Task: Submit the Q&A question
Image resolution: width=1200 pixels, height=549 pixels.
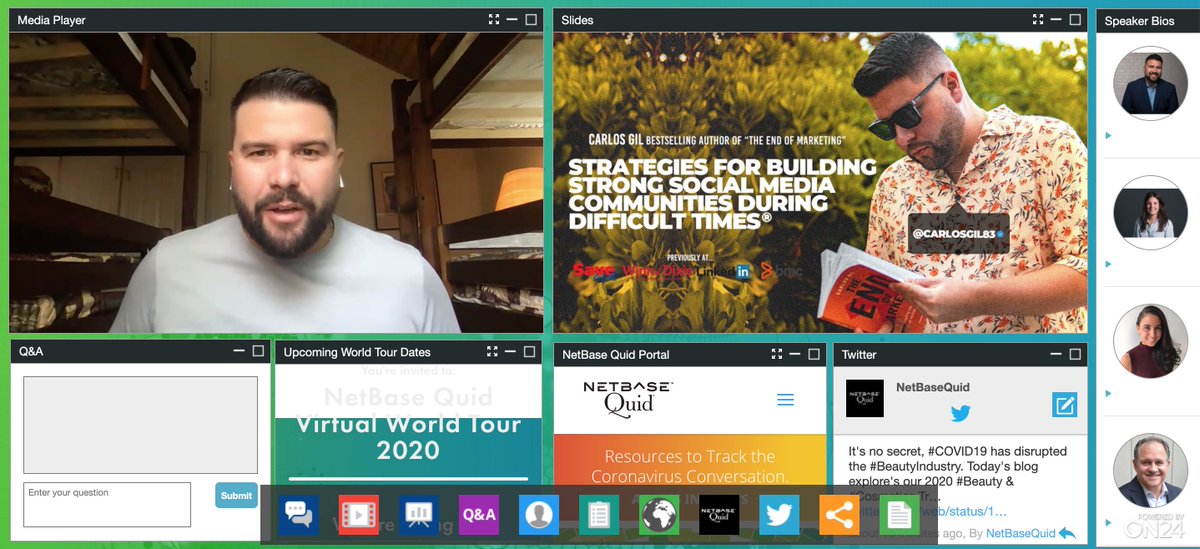Action: point(236,495)
